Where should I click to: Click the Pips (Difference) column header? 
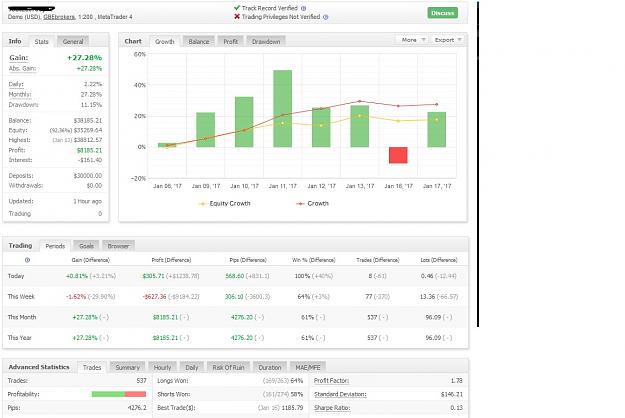248,260
